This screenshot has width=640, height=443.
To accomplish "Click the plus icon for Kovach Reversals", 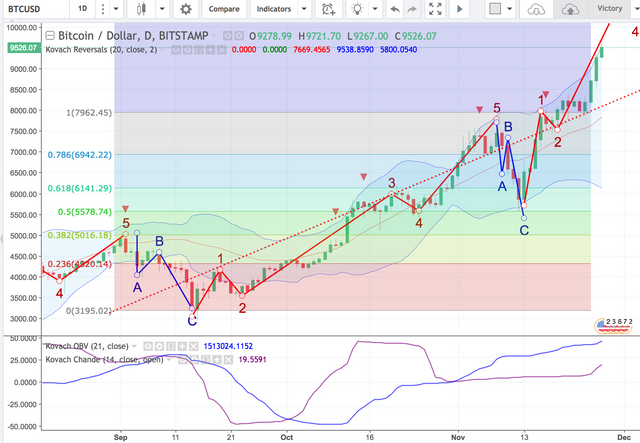I will [x=210, y=50].
